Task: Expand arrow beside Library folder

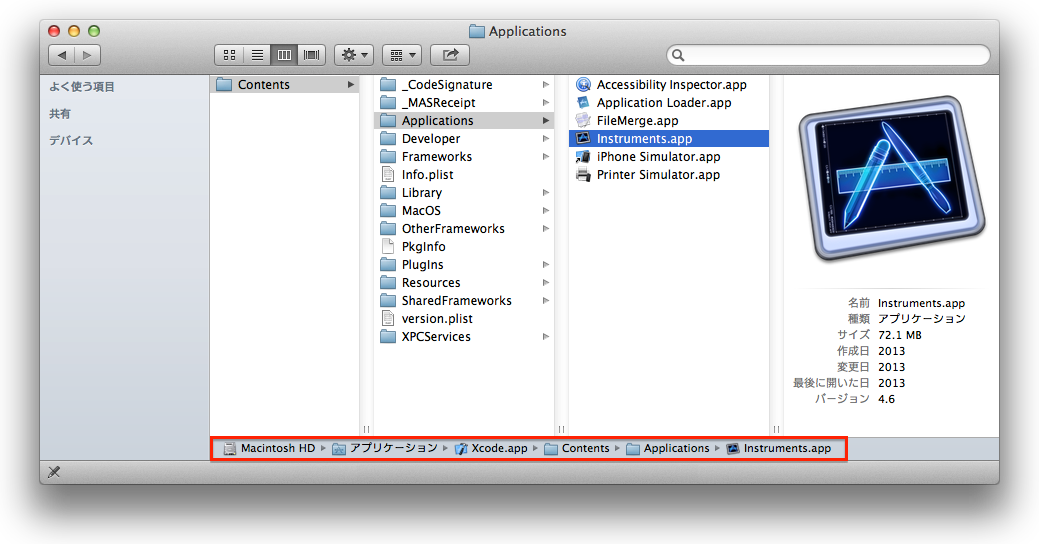Action: (x=546, y=193)
